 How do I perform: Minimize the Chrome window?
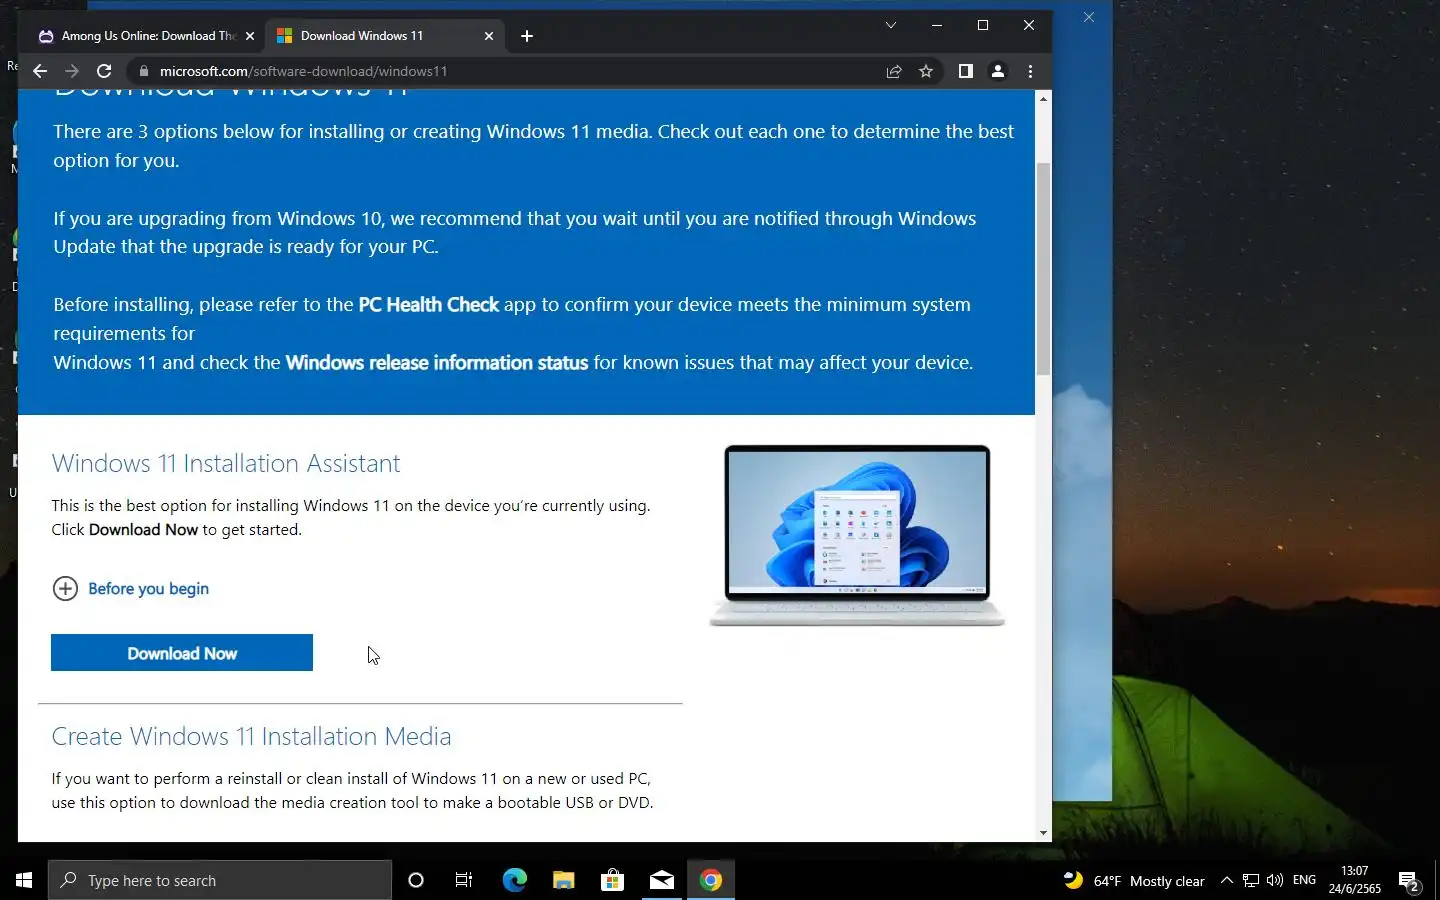[x=937, y=25]
